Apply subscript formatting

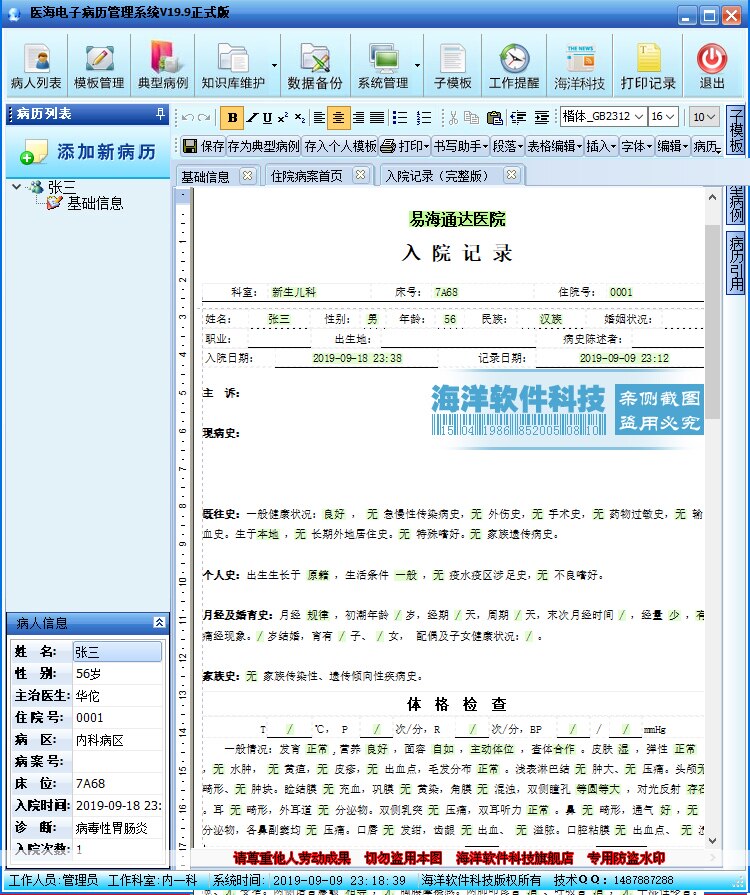pos(300,118)
